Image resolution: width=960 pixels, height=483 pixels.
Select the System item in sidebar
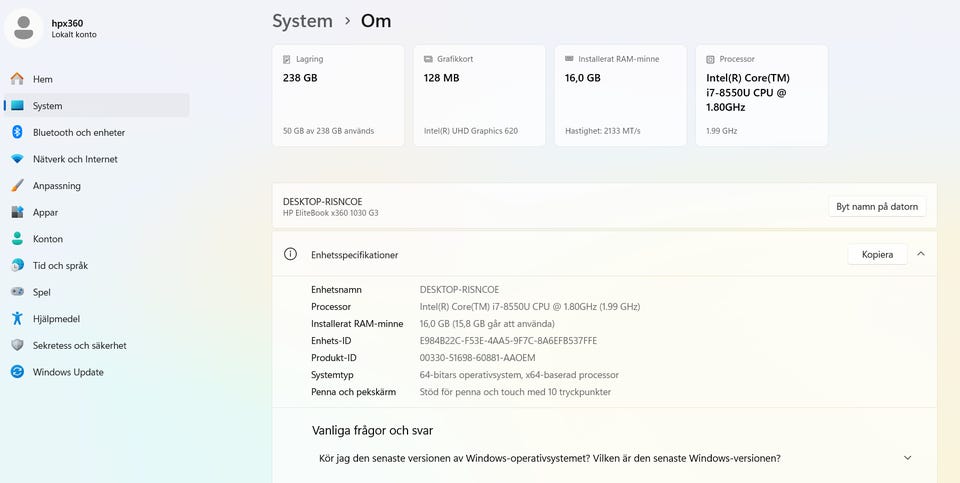coord(47,106)
